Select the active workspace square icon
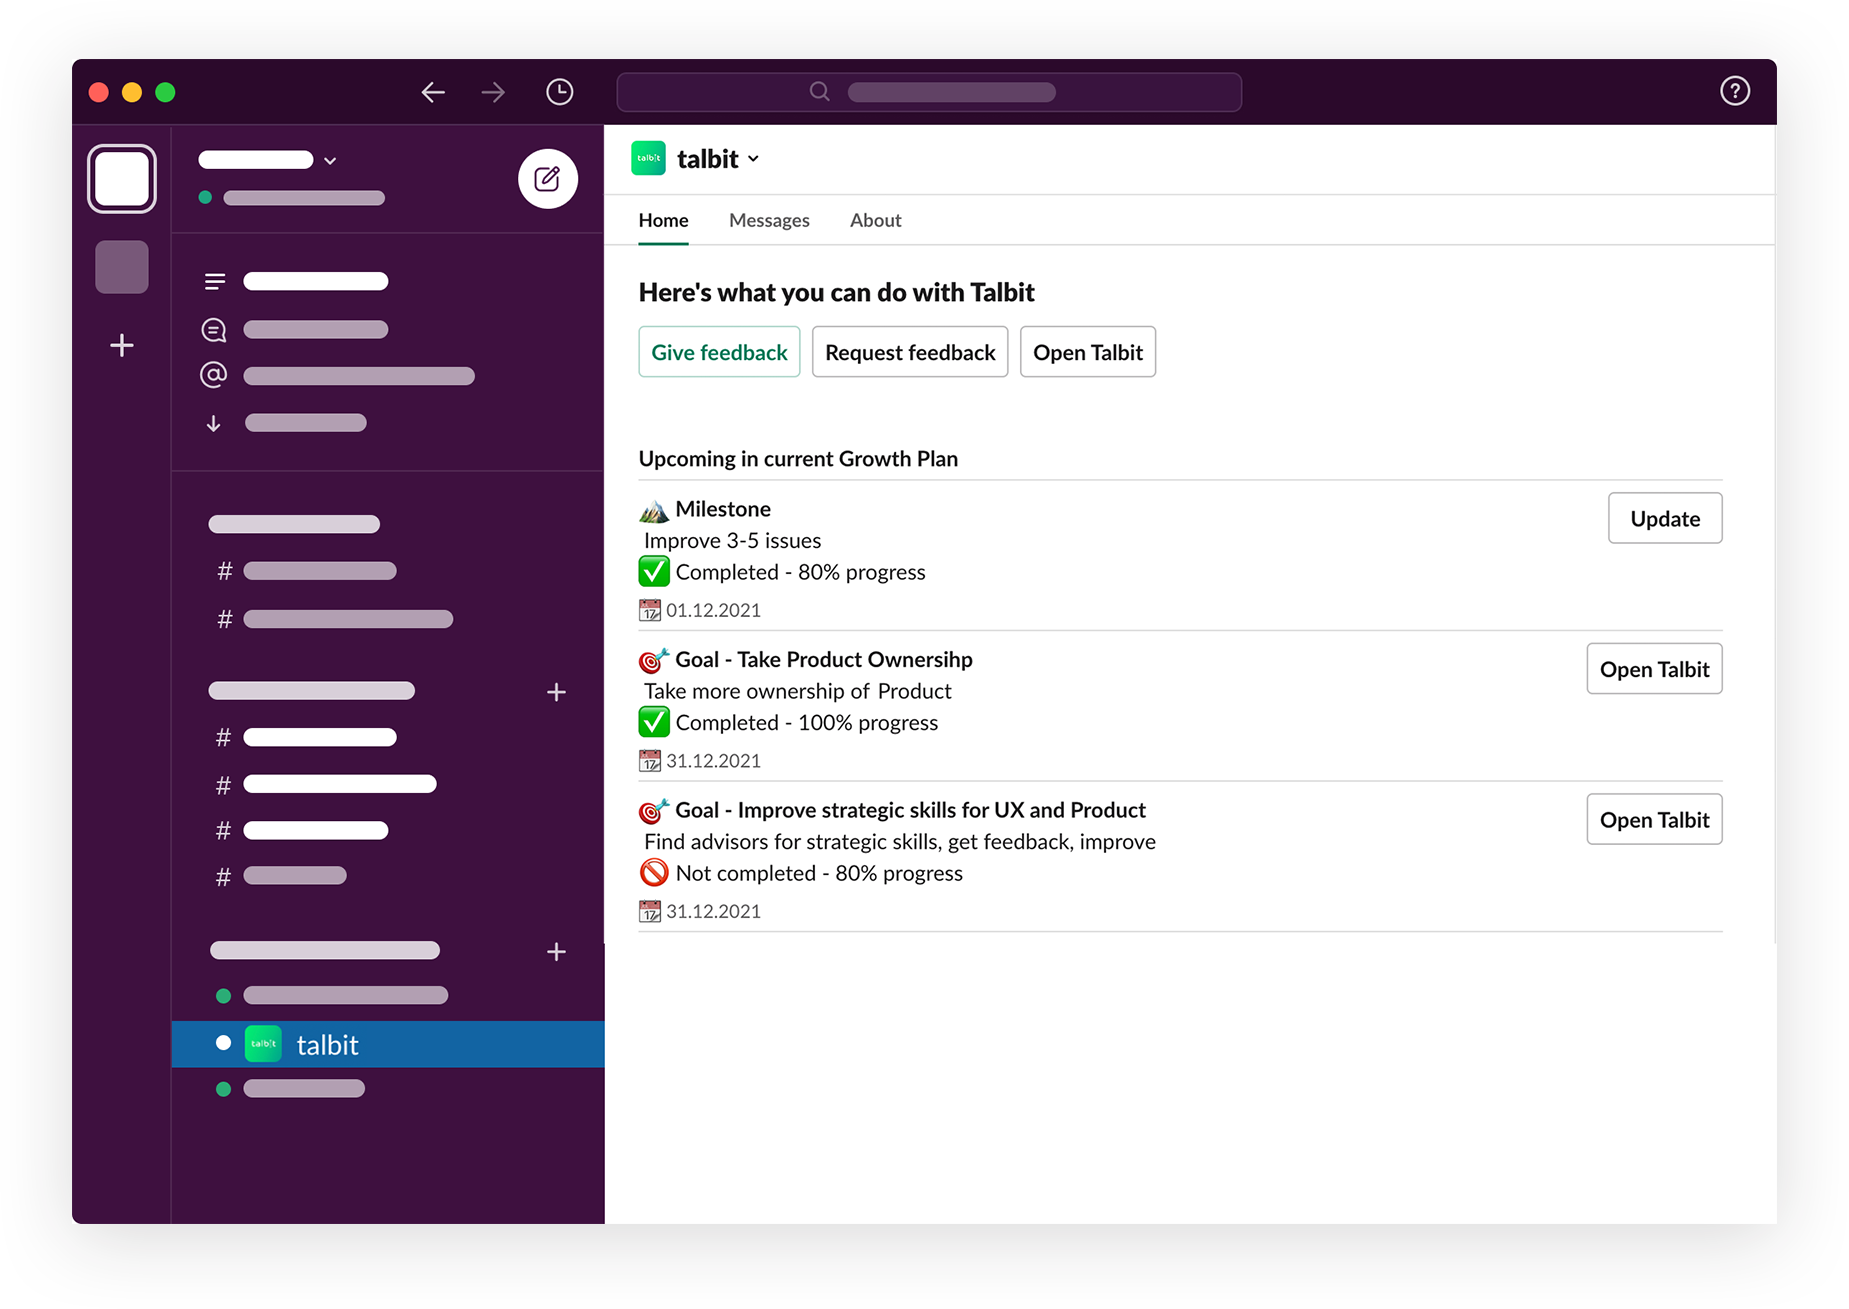This screenshot has width=1849, height=1309. coord(122,179)
